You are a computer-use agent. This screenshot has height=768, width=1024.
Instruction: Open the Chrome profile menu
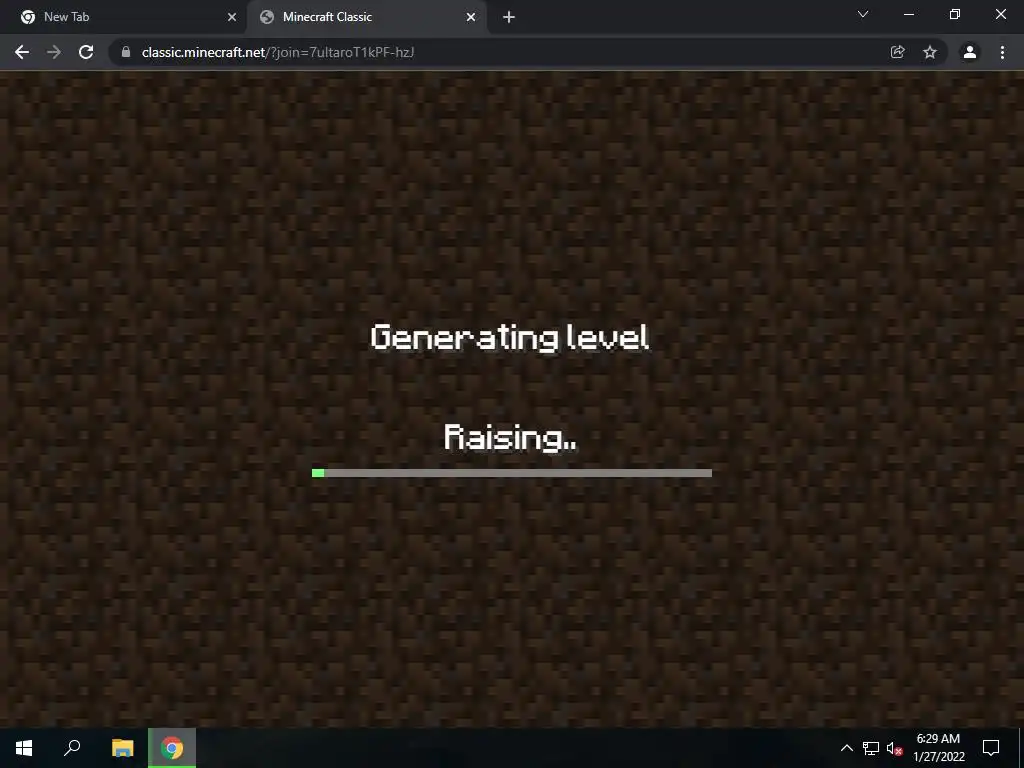pos(970,52)
